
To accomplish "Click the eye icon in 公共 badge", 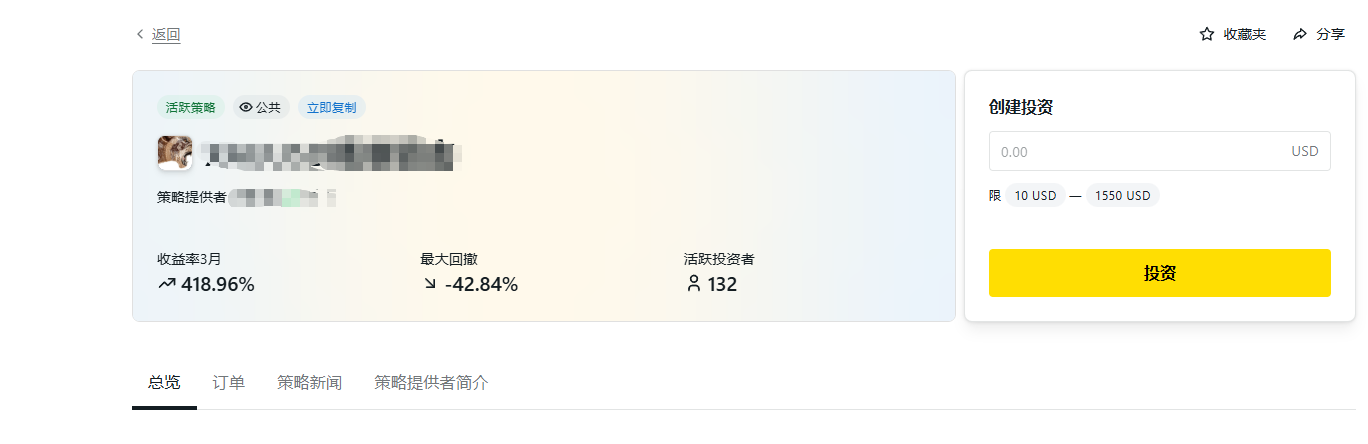I will [246, 108].
